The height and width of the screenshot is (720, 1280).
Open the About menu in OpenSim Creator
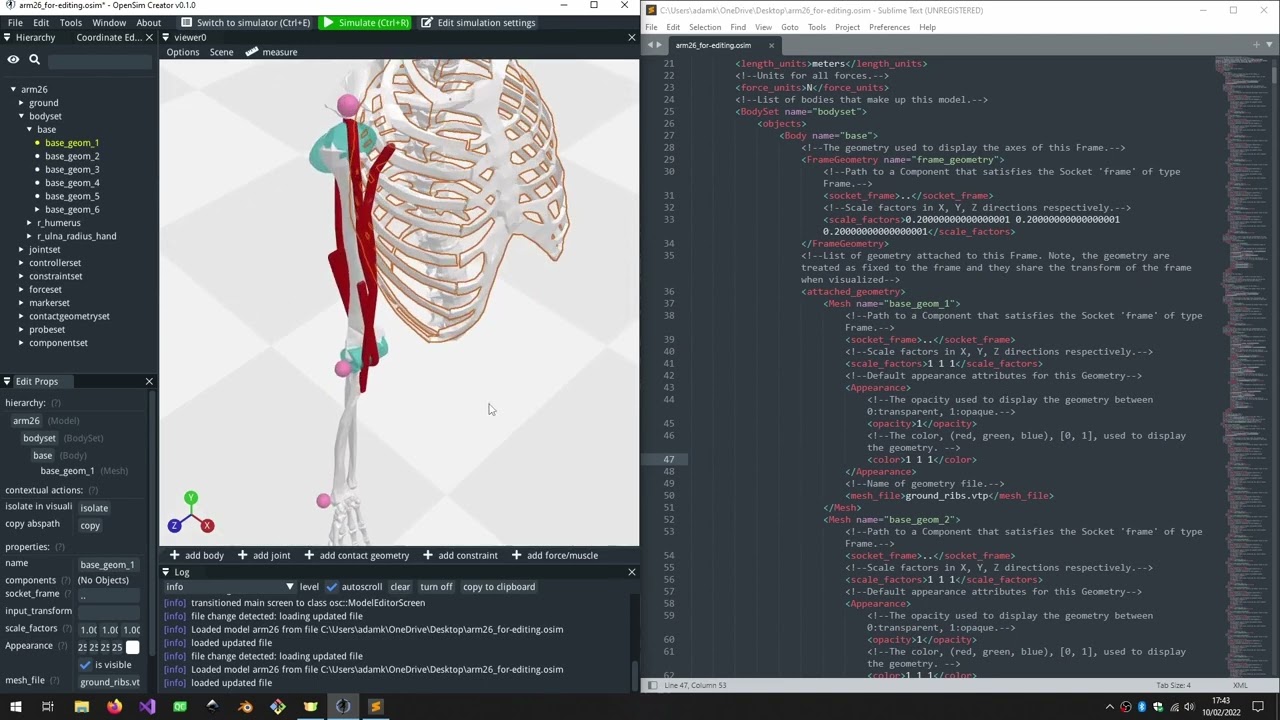pyautogui.click(x=148, y=22)
